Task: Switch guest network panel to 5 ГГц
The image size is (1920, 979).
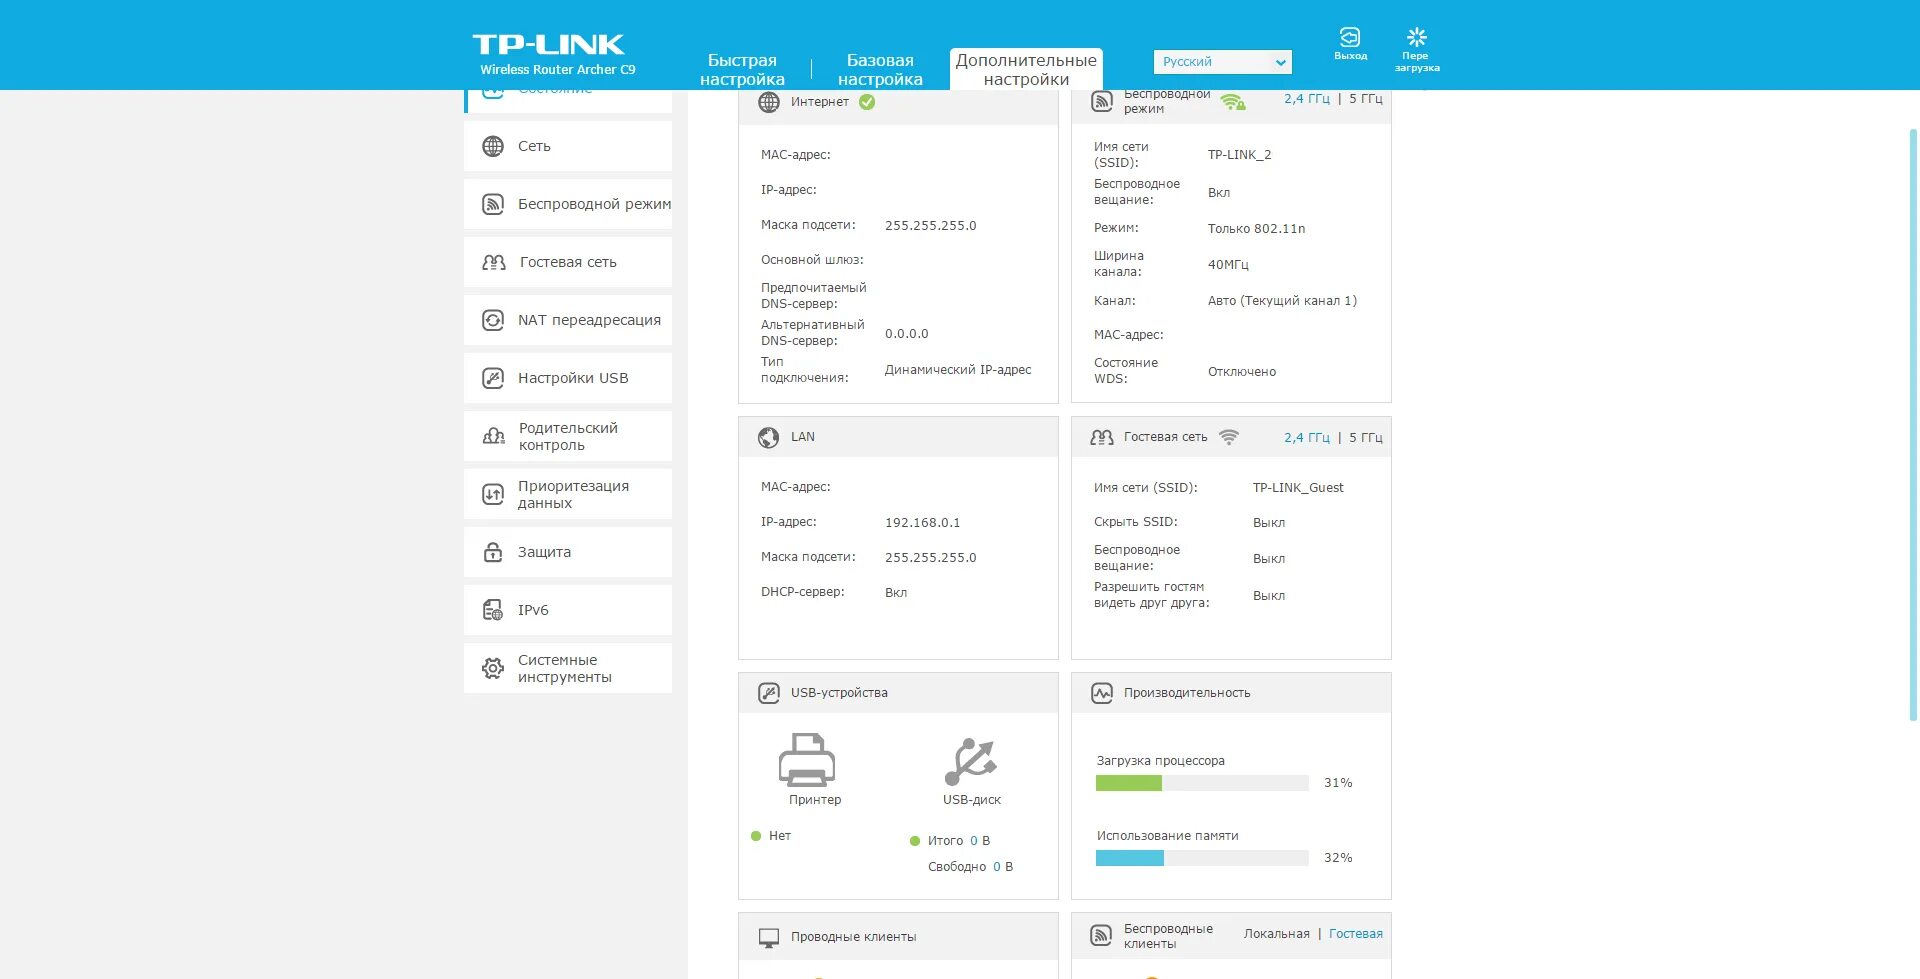Action: tap(1366, 438)
